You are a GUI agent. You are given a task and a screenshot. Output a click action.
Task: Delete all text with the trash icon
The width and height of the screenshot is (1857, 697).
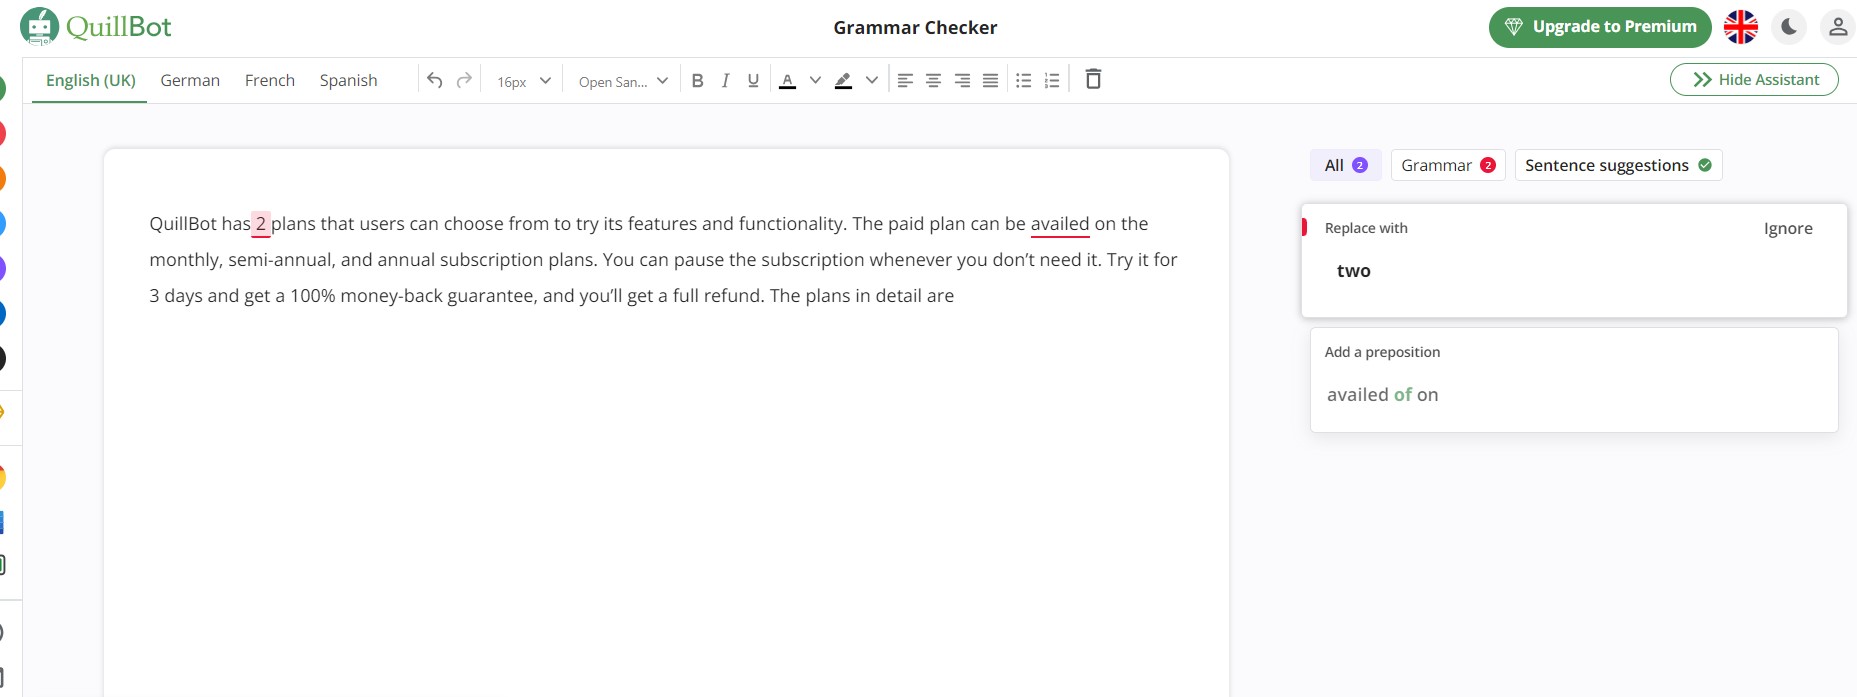(1093, 79)
